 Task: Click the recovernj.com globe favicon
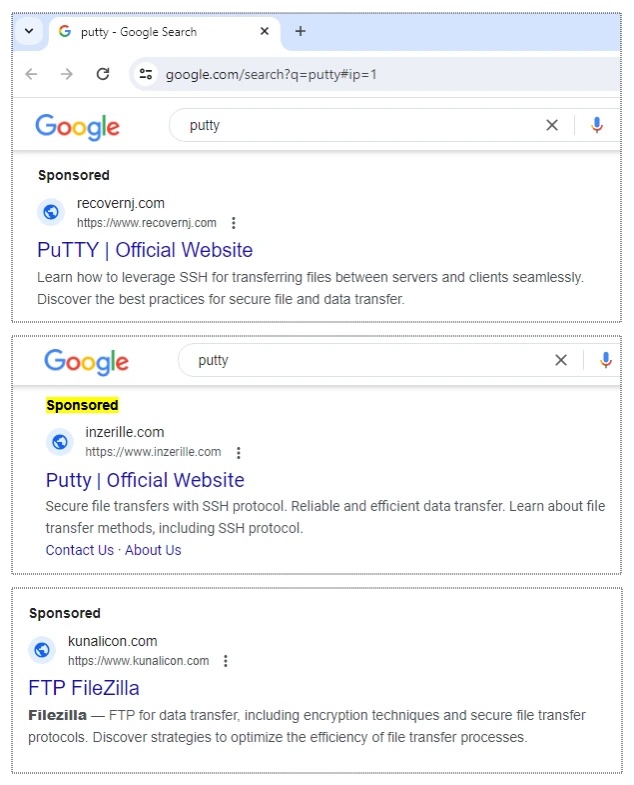[x=51, y=212]
